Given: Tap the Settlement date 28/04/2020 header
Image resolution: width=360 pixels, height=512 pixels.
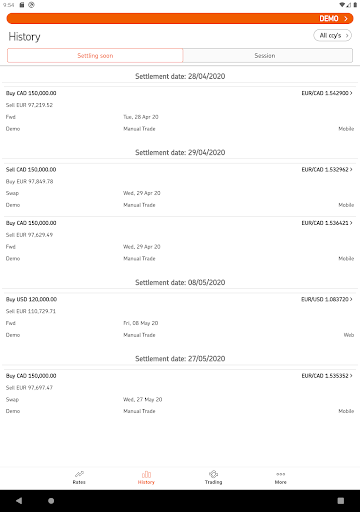Looking at the screenshot, I should [x=180, y=76].
